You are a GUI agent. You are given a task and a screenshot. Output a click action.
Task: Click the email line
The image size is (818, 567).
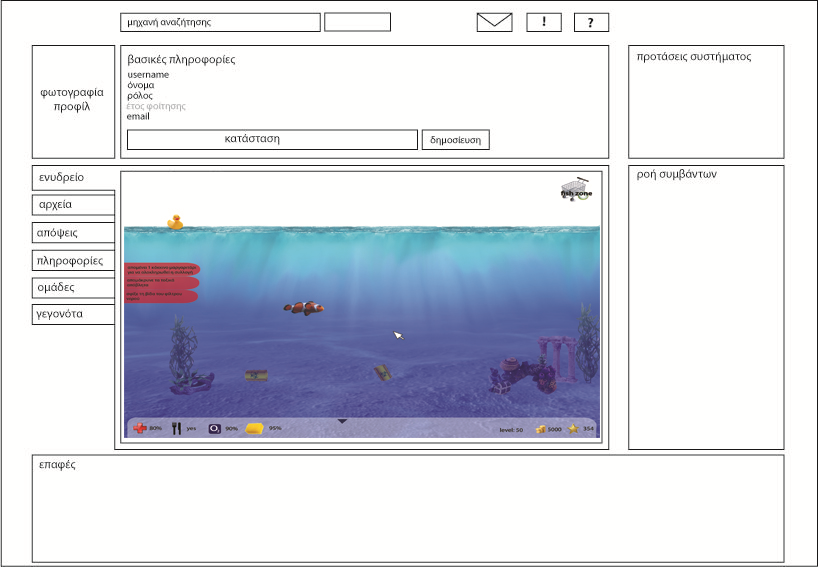(138, 116)
